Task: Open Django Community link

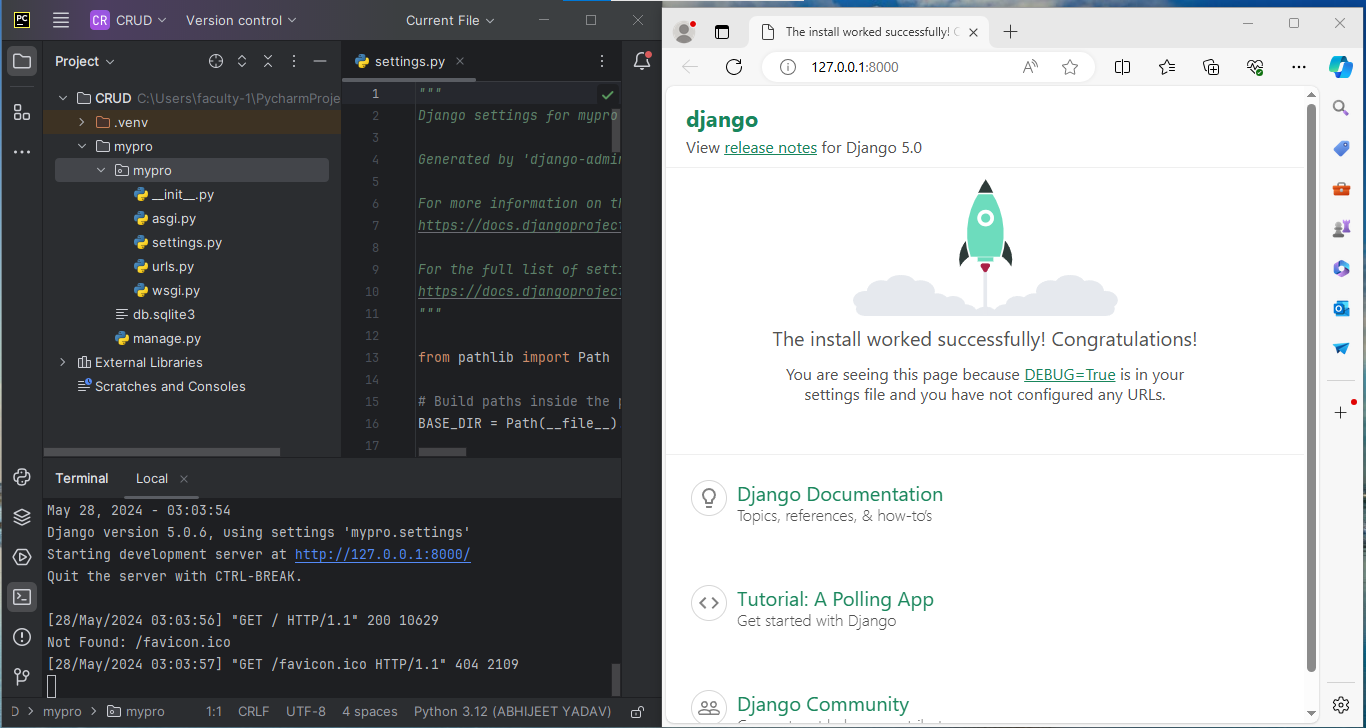Action: 823,704
